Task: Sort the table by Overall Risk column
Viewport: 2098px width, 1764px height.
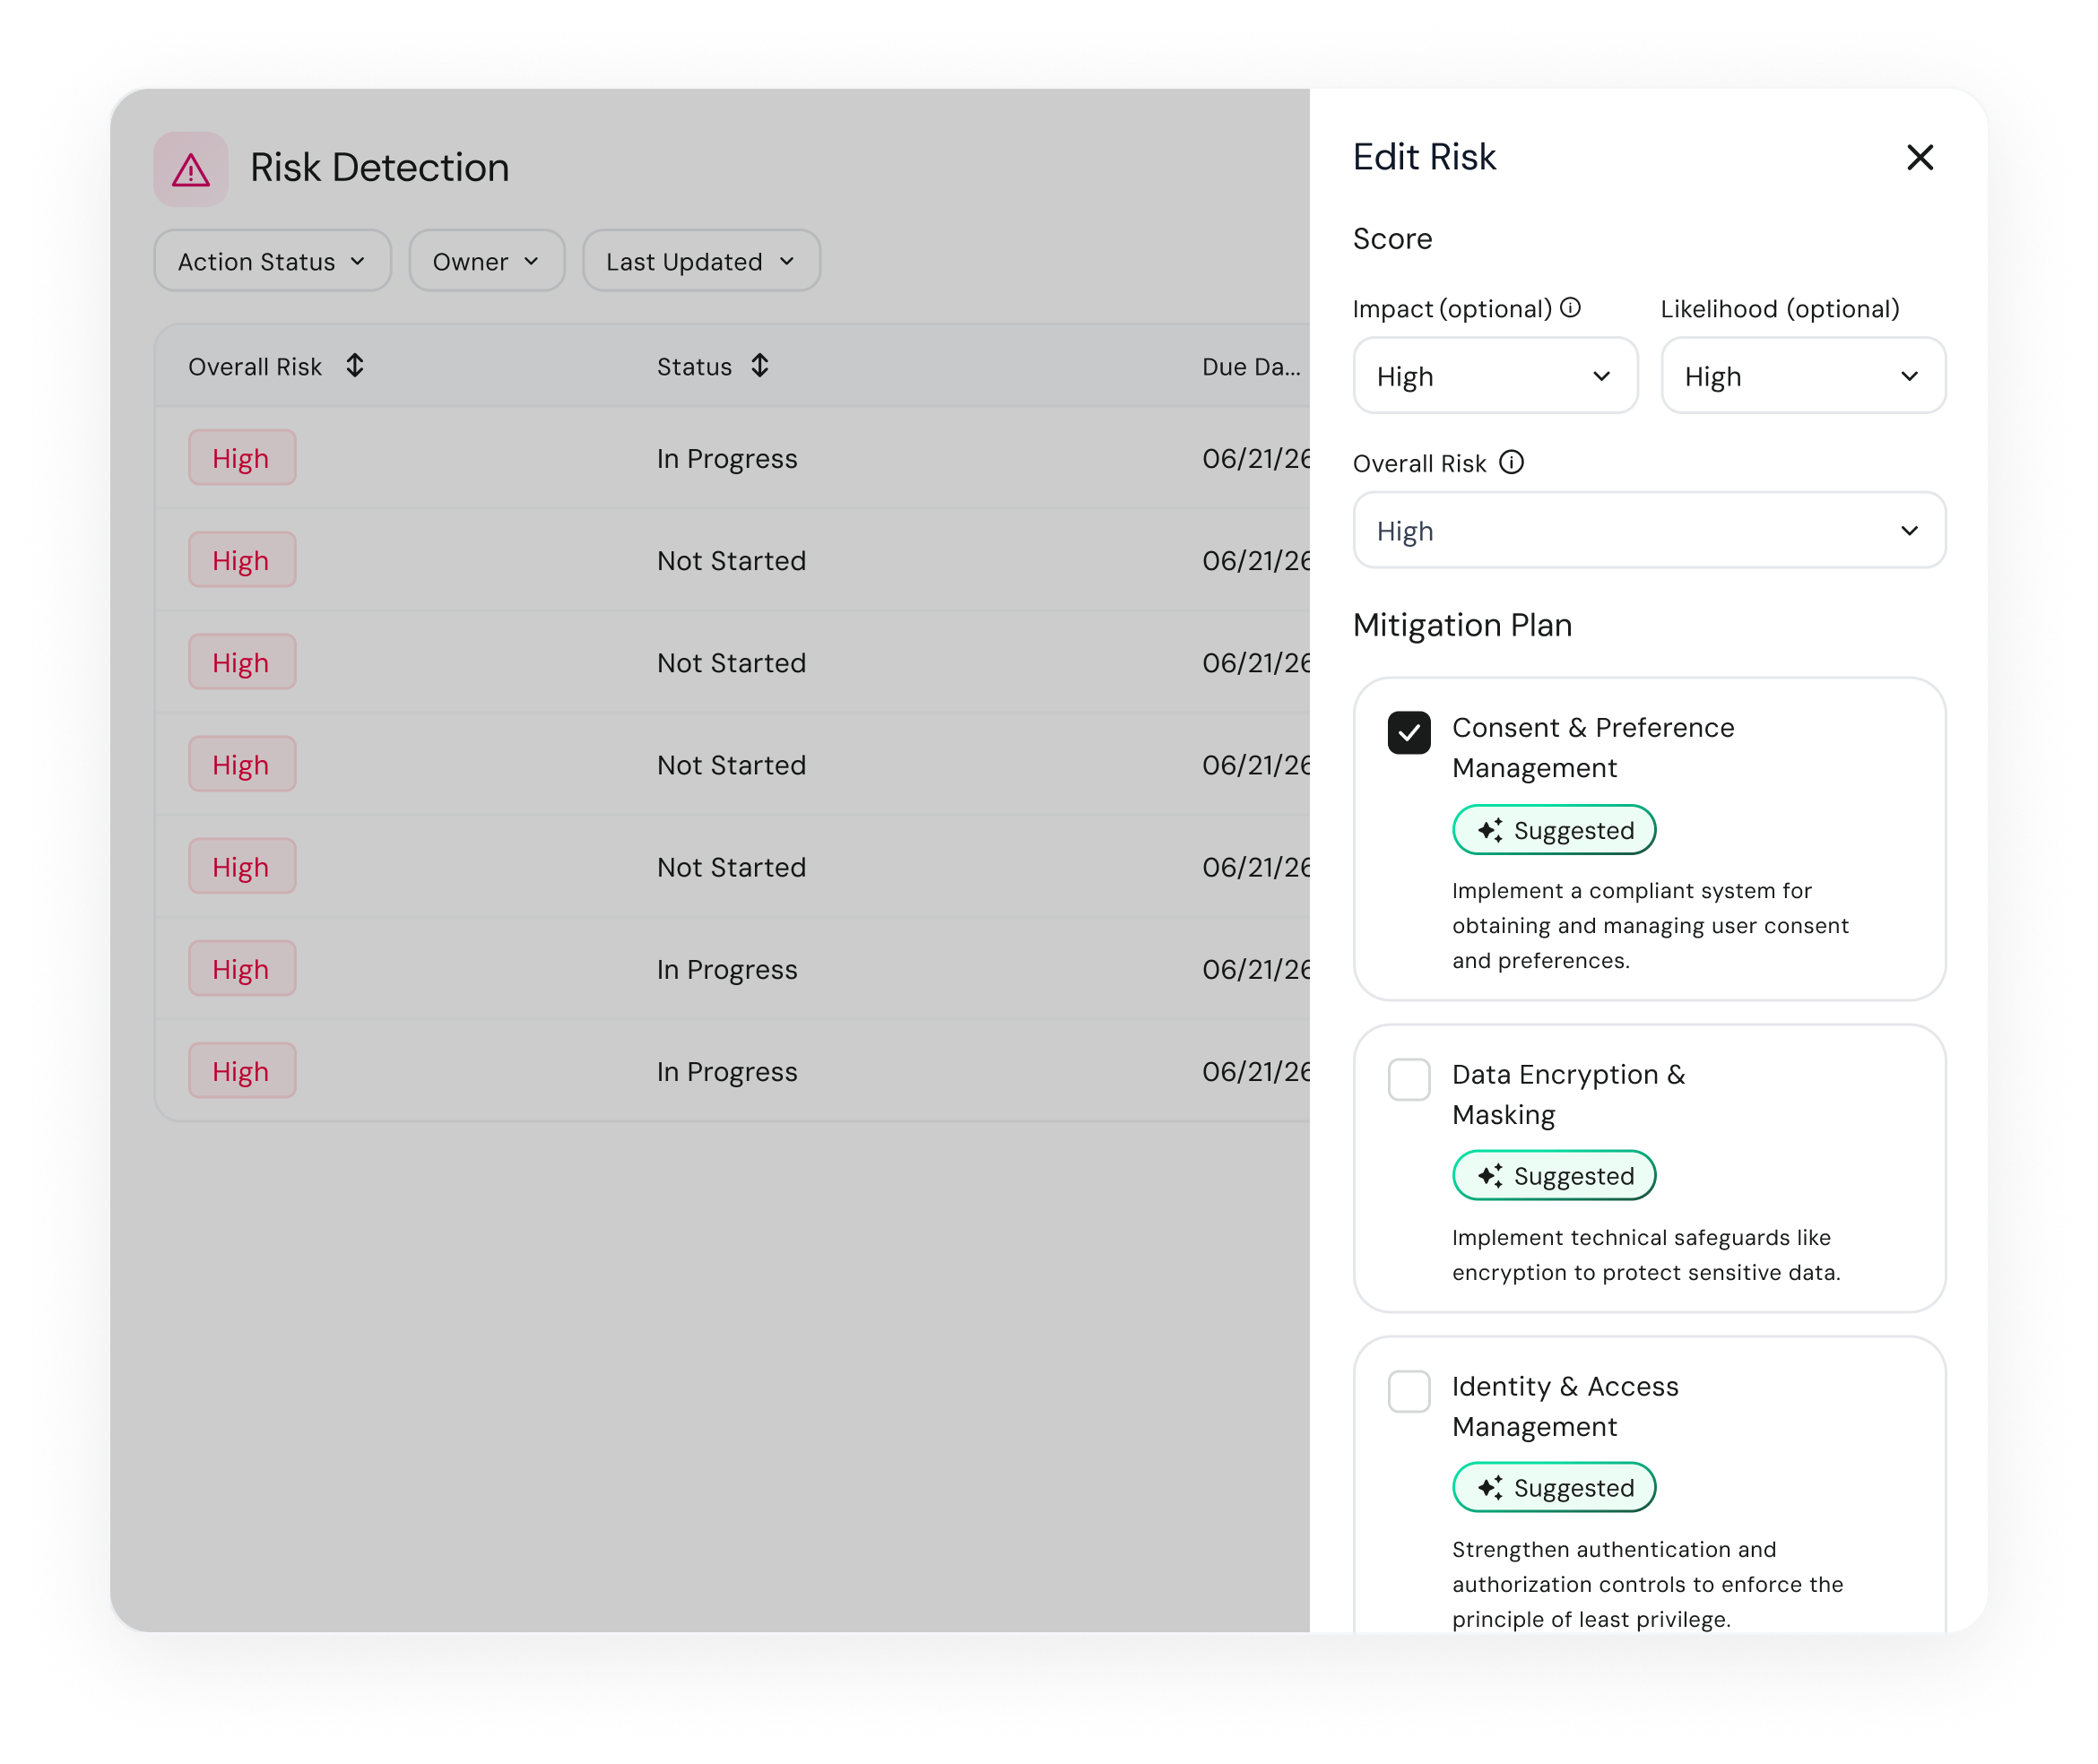Action: tap(354, 366)
